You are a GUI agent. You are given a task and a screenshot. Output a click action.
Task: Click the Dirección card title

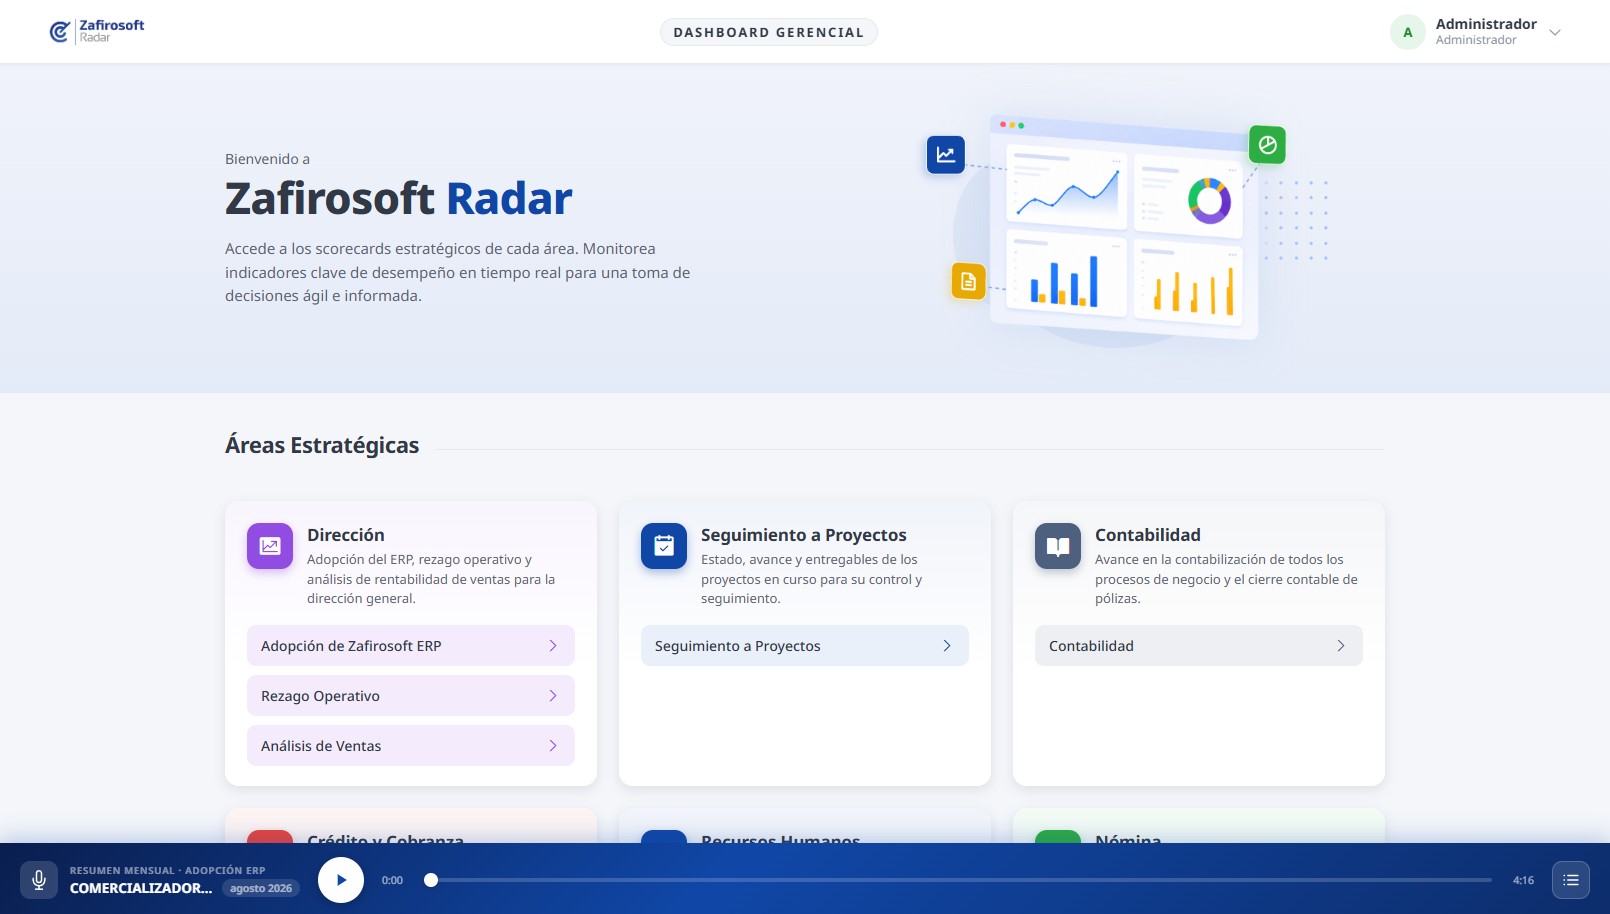point(346,535)
